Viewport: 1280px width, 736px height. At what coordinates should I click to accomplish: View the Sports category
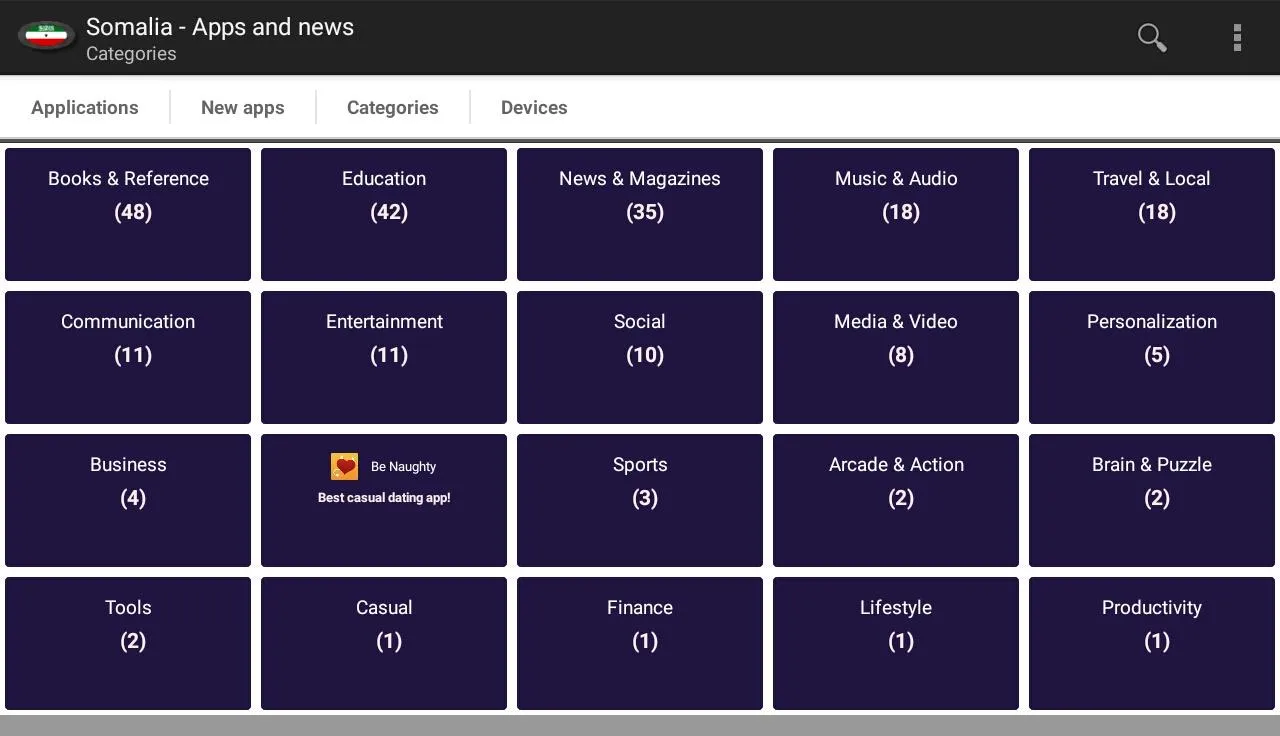[x=640, y=501]
